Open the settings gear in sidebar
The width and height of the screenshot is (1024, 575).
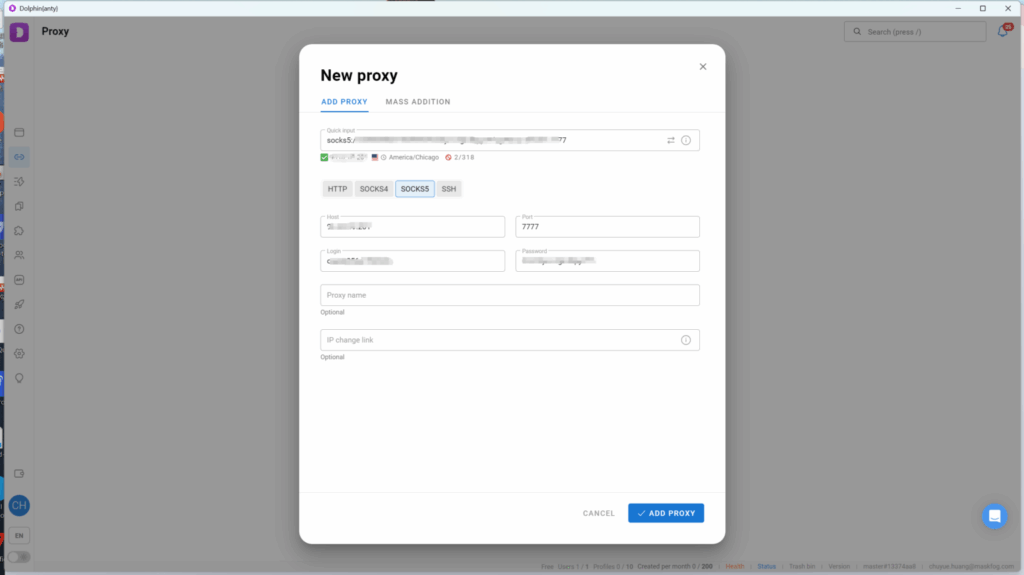19,353
